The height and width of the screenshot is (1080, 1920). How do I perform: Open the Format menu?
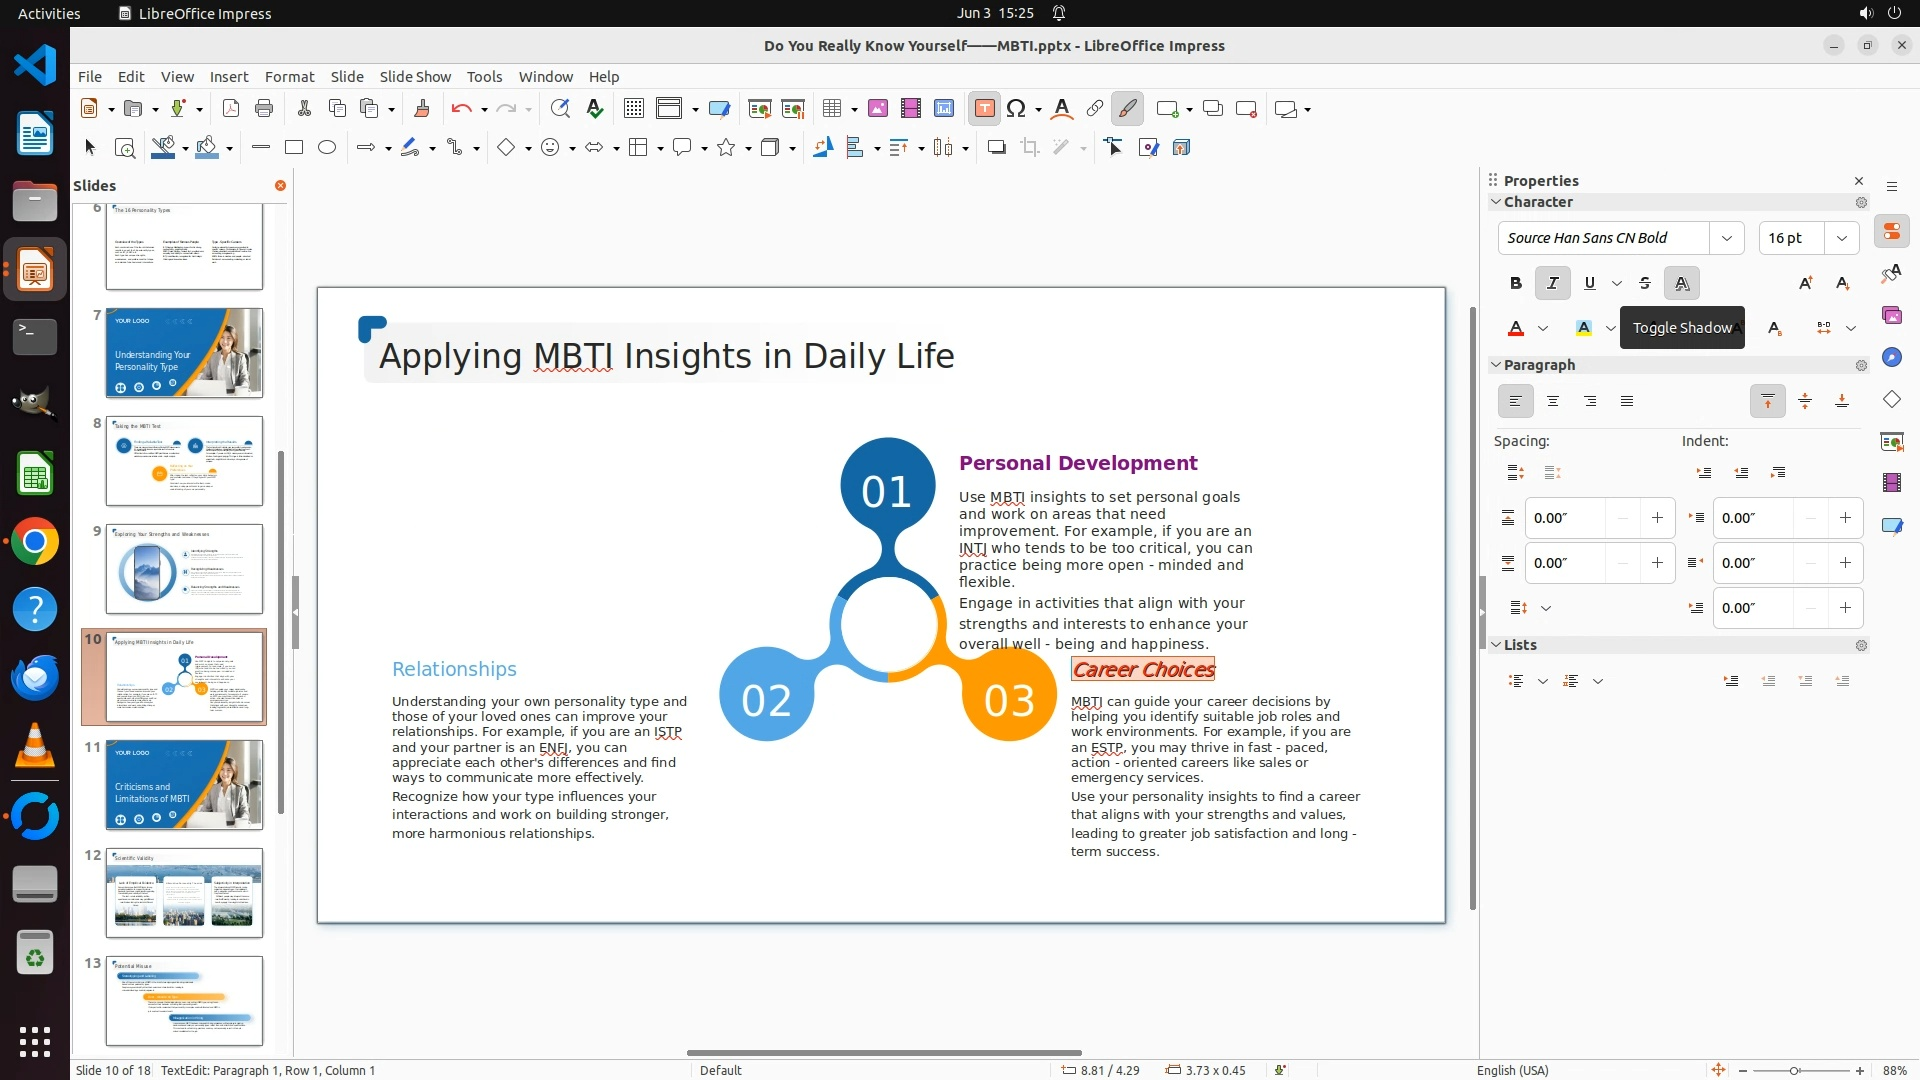click(289, 77)
